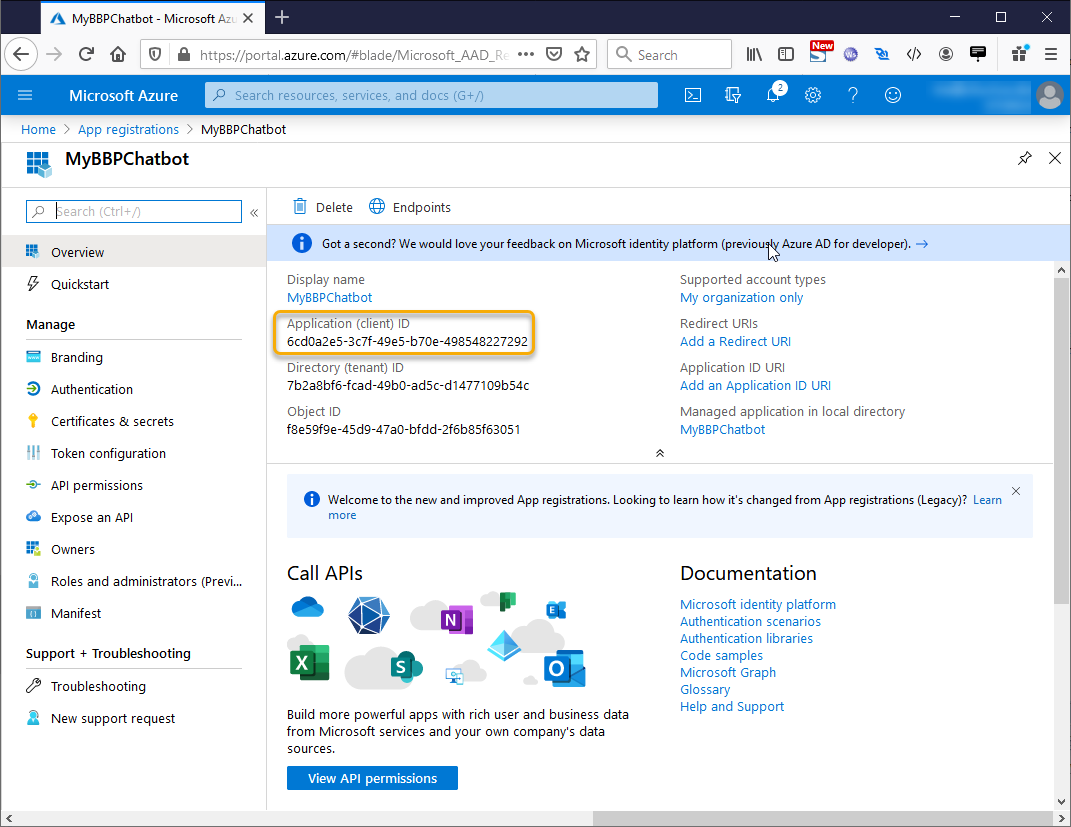Viewport: 1071px width, 827px height.
Task: Click My organization only link
Action: pos(741,298)
